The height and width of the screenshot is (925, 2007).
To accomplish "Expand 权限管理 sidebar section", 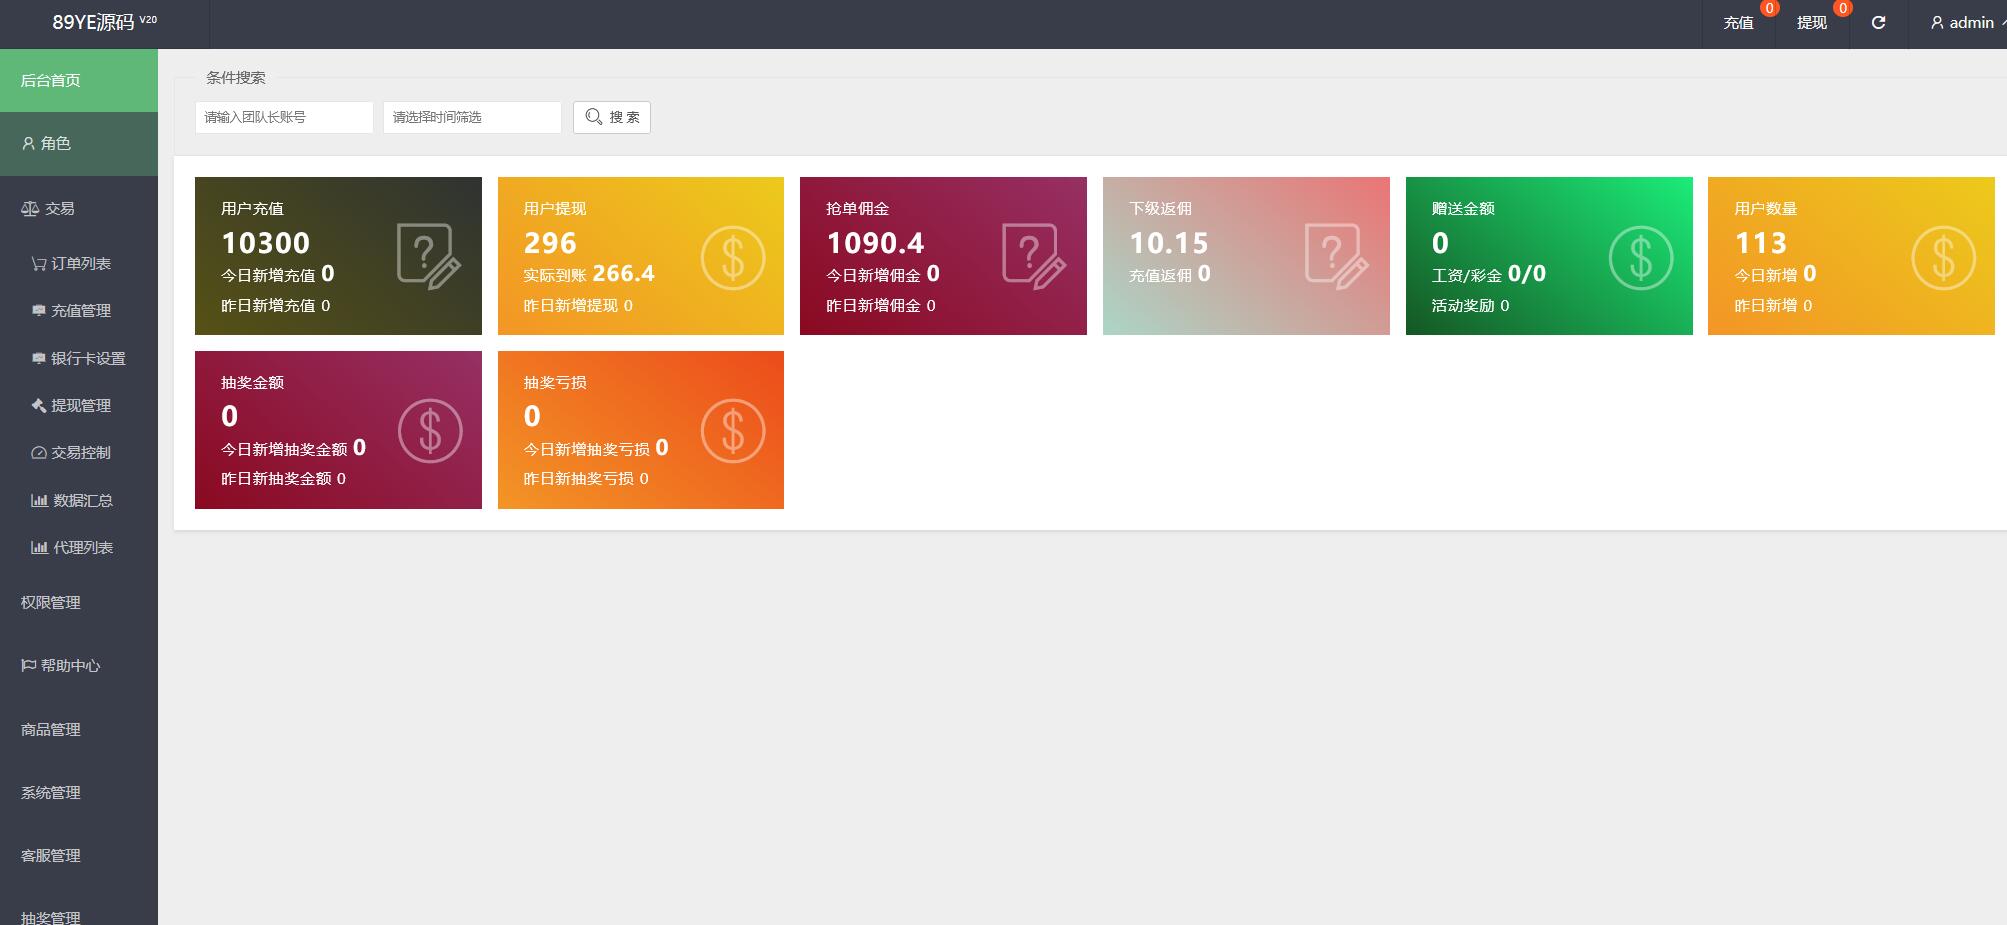I will (x=79, y=602).
